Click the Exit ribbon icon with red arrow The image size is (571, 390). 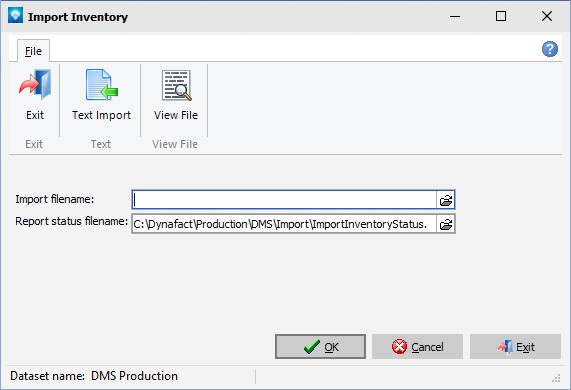[35, 84]
